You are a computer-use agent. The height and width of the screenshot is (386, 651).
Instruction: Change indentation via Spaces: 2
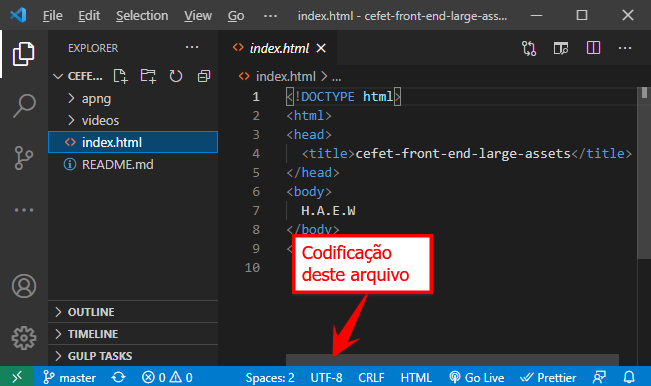(x=270, y=377)
